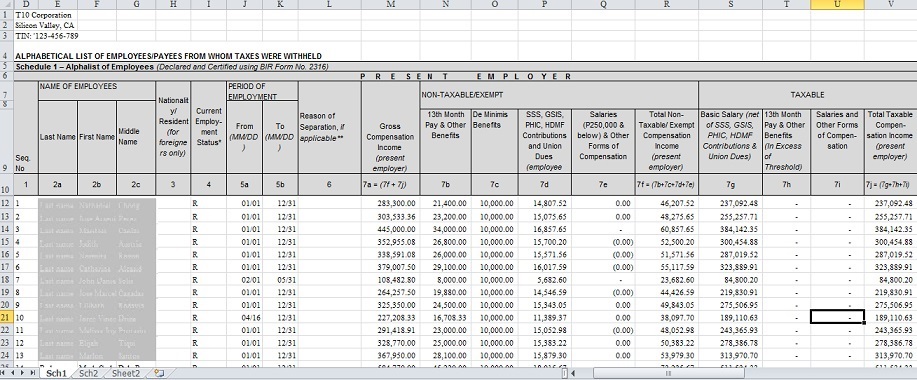The image size is (917, 380).
Task: Open the Sheet2 tab
Action: point(126,373)
